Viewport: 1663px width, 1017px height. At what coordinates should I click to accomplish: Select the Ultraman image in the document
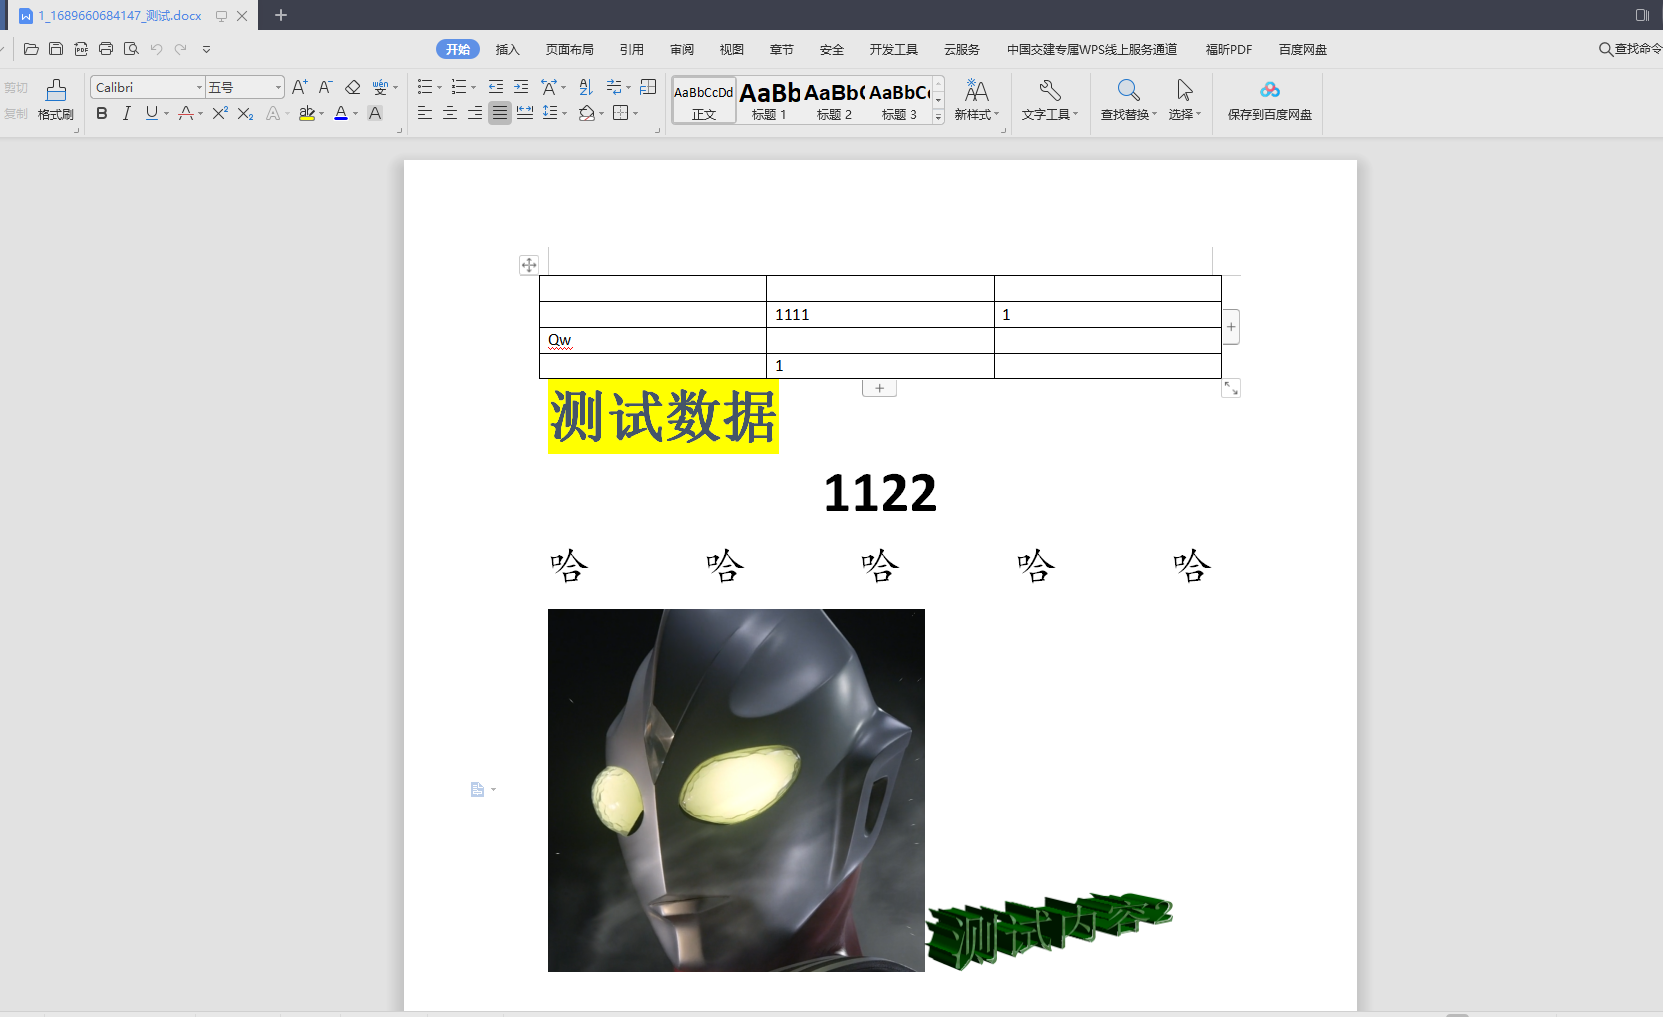[736, 790]
